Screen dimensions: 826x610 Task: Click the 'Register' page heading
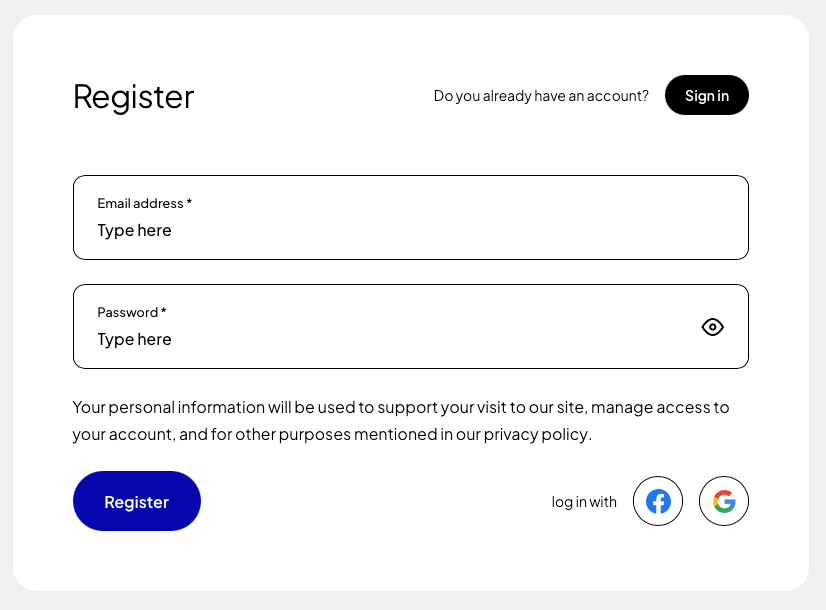[x=133, y=97]
